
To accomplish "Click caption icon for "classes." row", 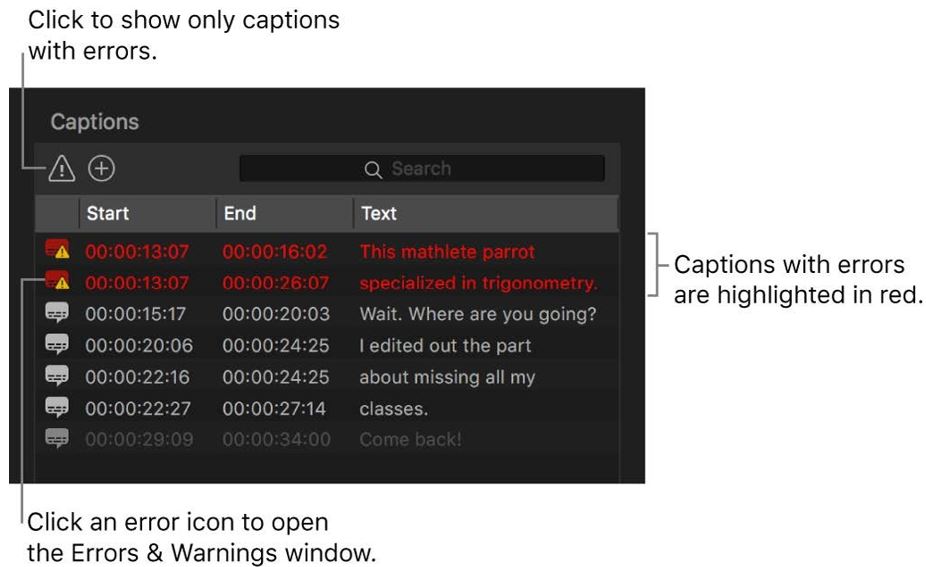I will click(57, 408).
